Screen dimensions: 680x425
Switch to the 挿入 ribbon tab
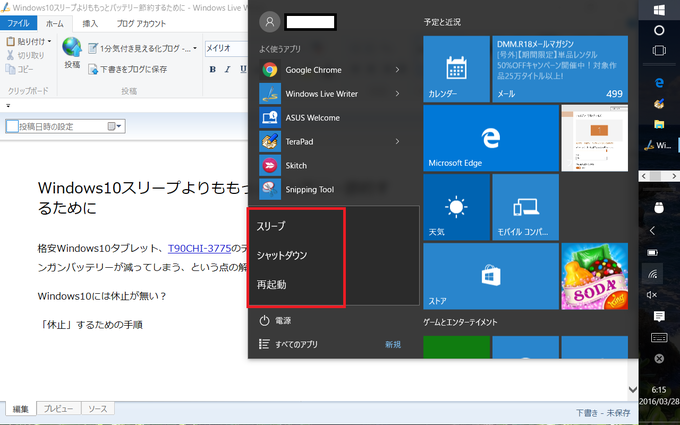pos(90,22)
